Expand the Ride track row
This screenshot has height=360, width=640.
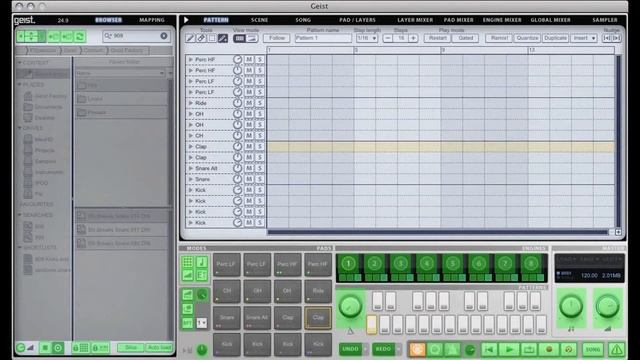pyautogui.click(x=191, y=103)
